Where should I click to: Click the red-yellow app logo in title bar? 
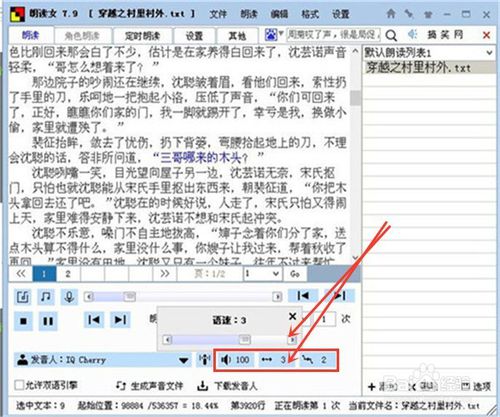[17, 14]
